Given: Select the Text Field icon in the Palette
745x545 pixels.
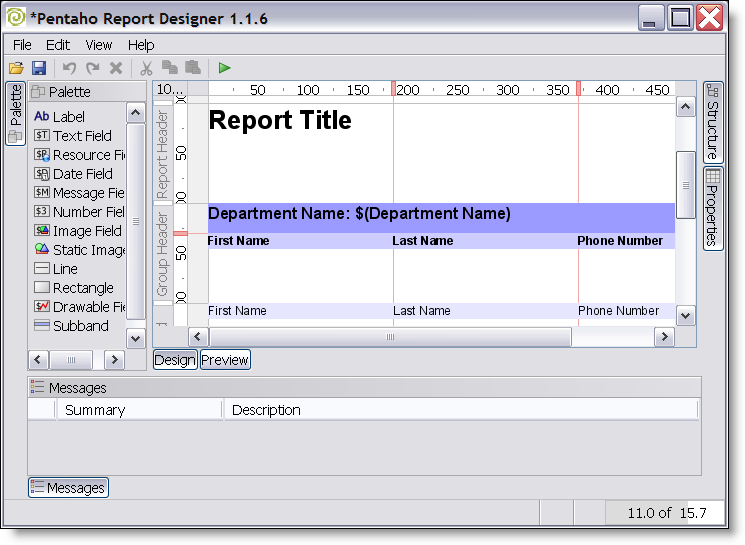Looking at the screenshot, I should [42, 135].
